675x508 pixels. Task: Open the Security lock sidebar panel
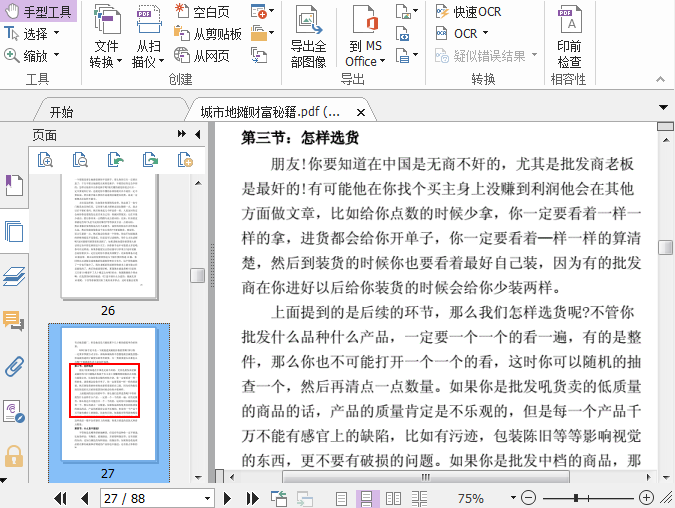(x=14, y=456)
